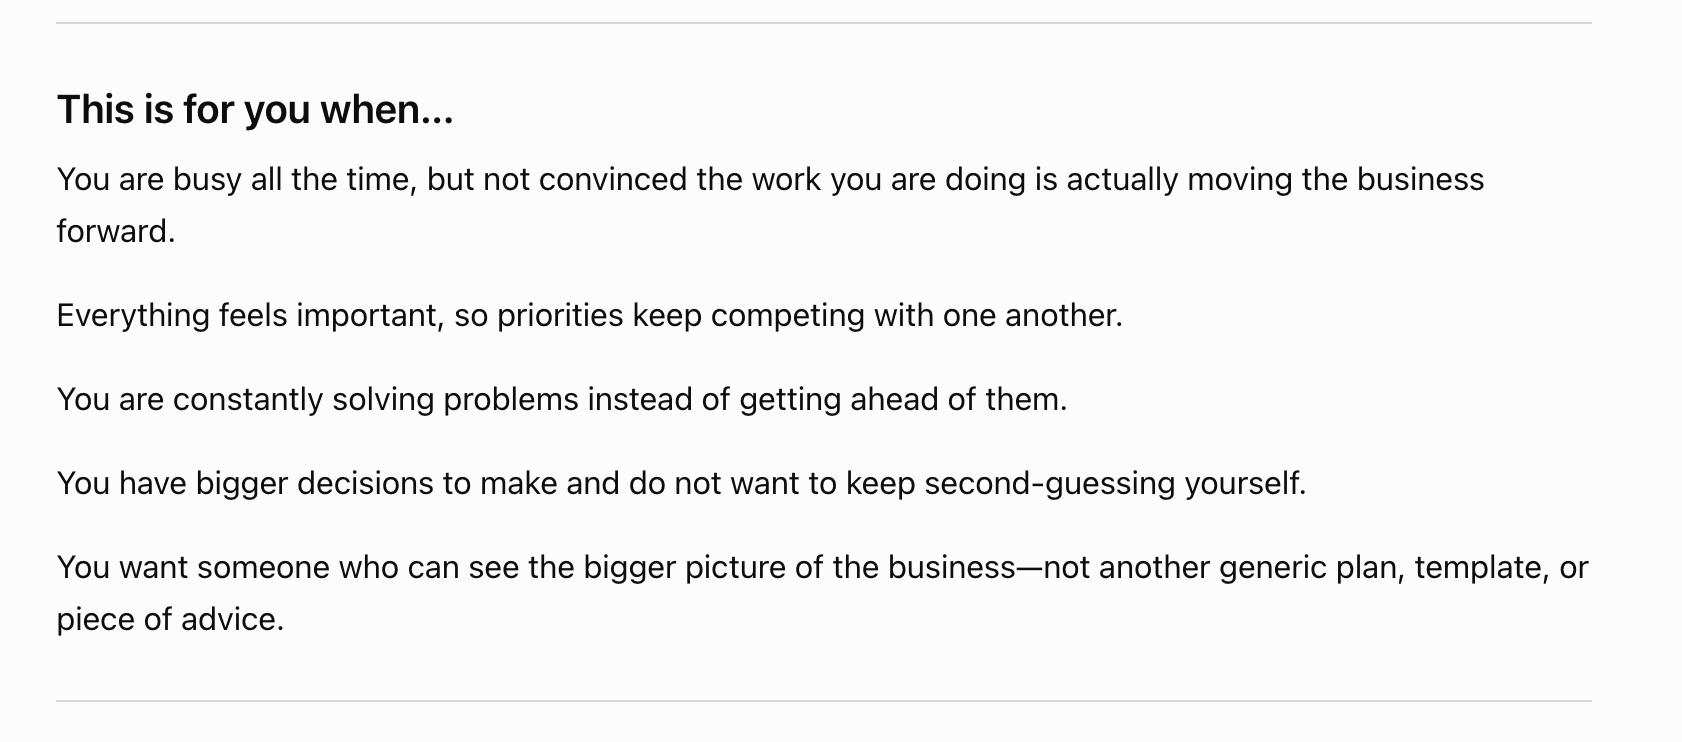Click the horizontal divider below the last paragraph
Image resolution: width=1682 pixels, height=742 pixels.
[x=823, y=701]
